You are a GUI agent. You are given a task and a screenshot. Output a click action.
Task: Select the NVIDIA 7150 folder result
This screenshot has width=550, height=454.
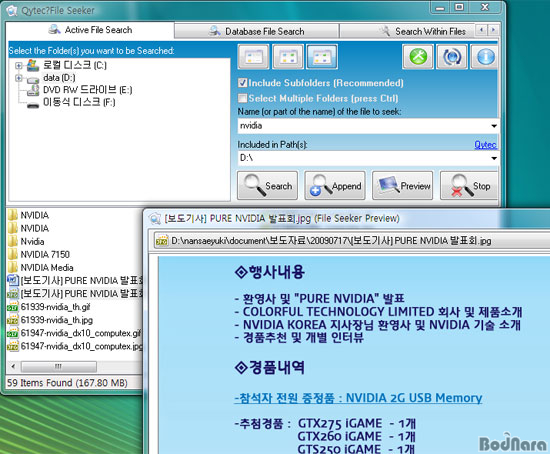point(45,254)
